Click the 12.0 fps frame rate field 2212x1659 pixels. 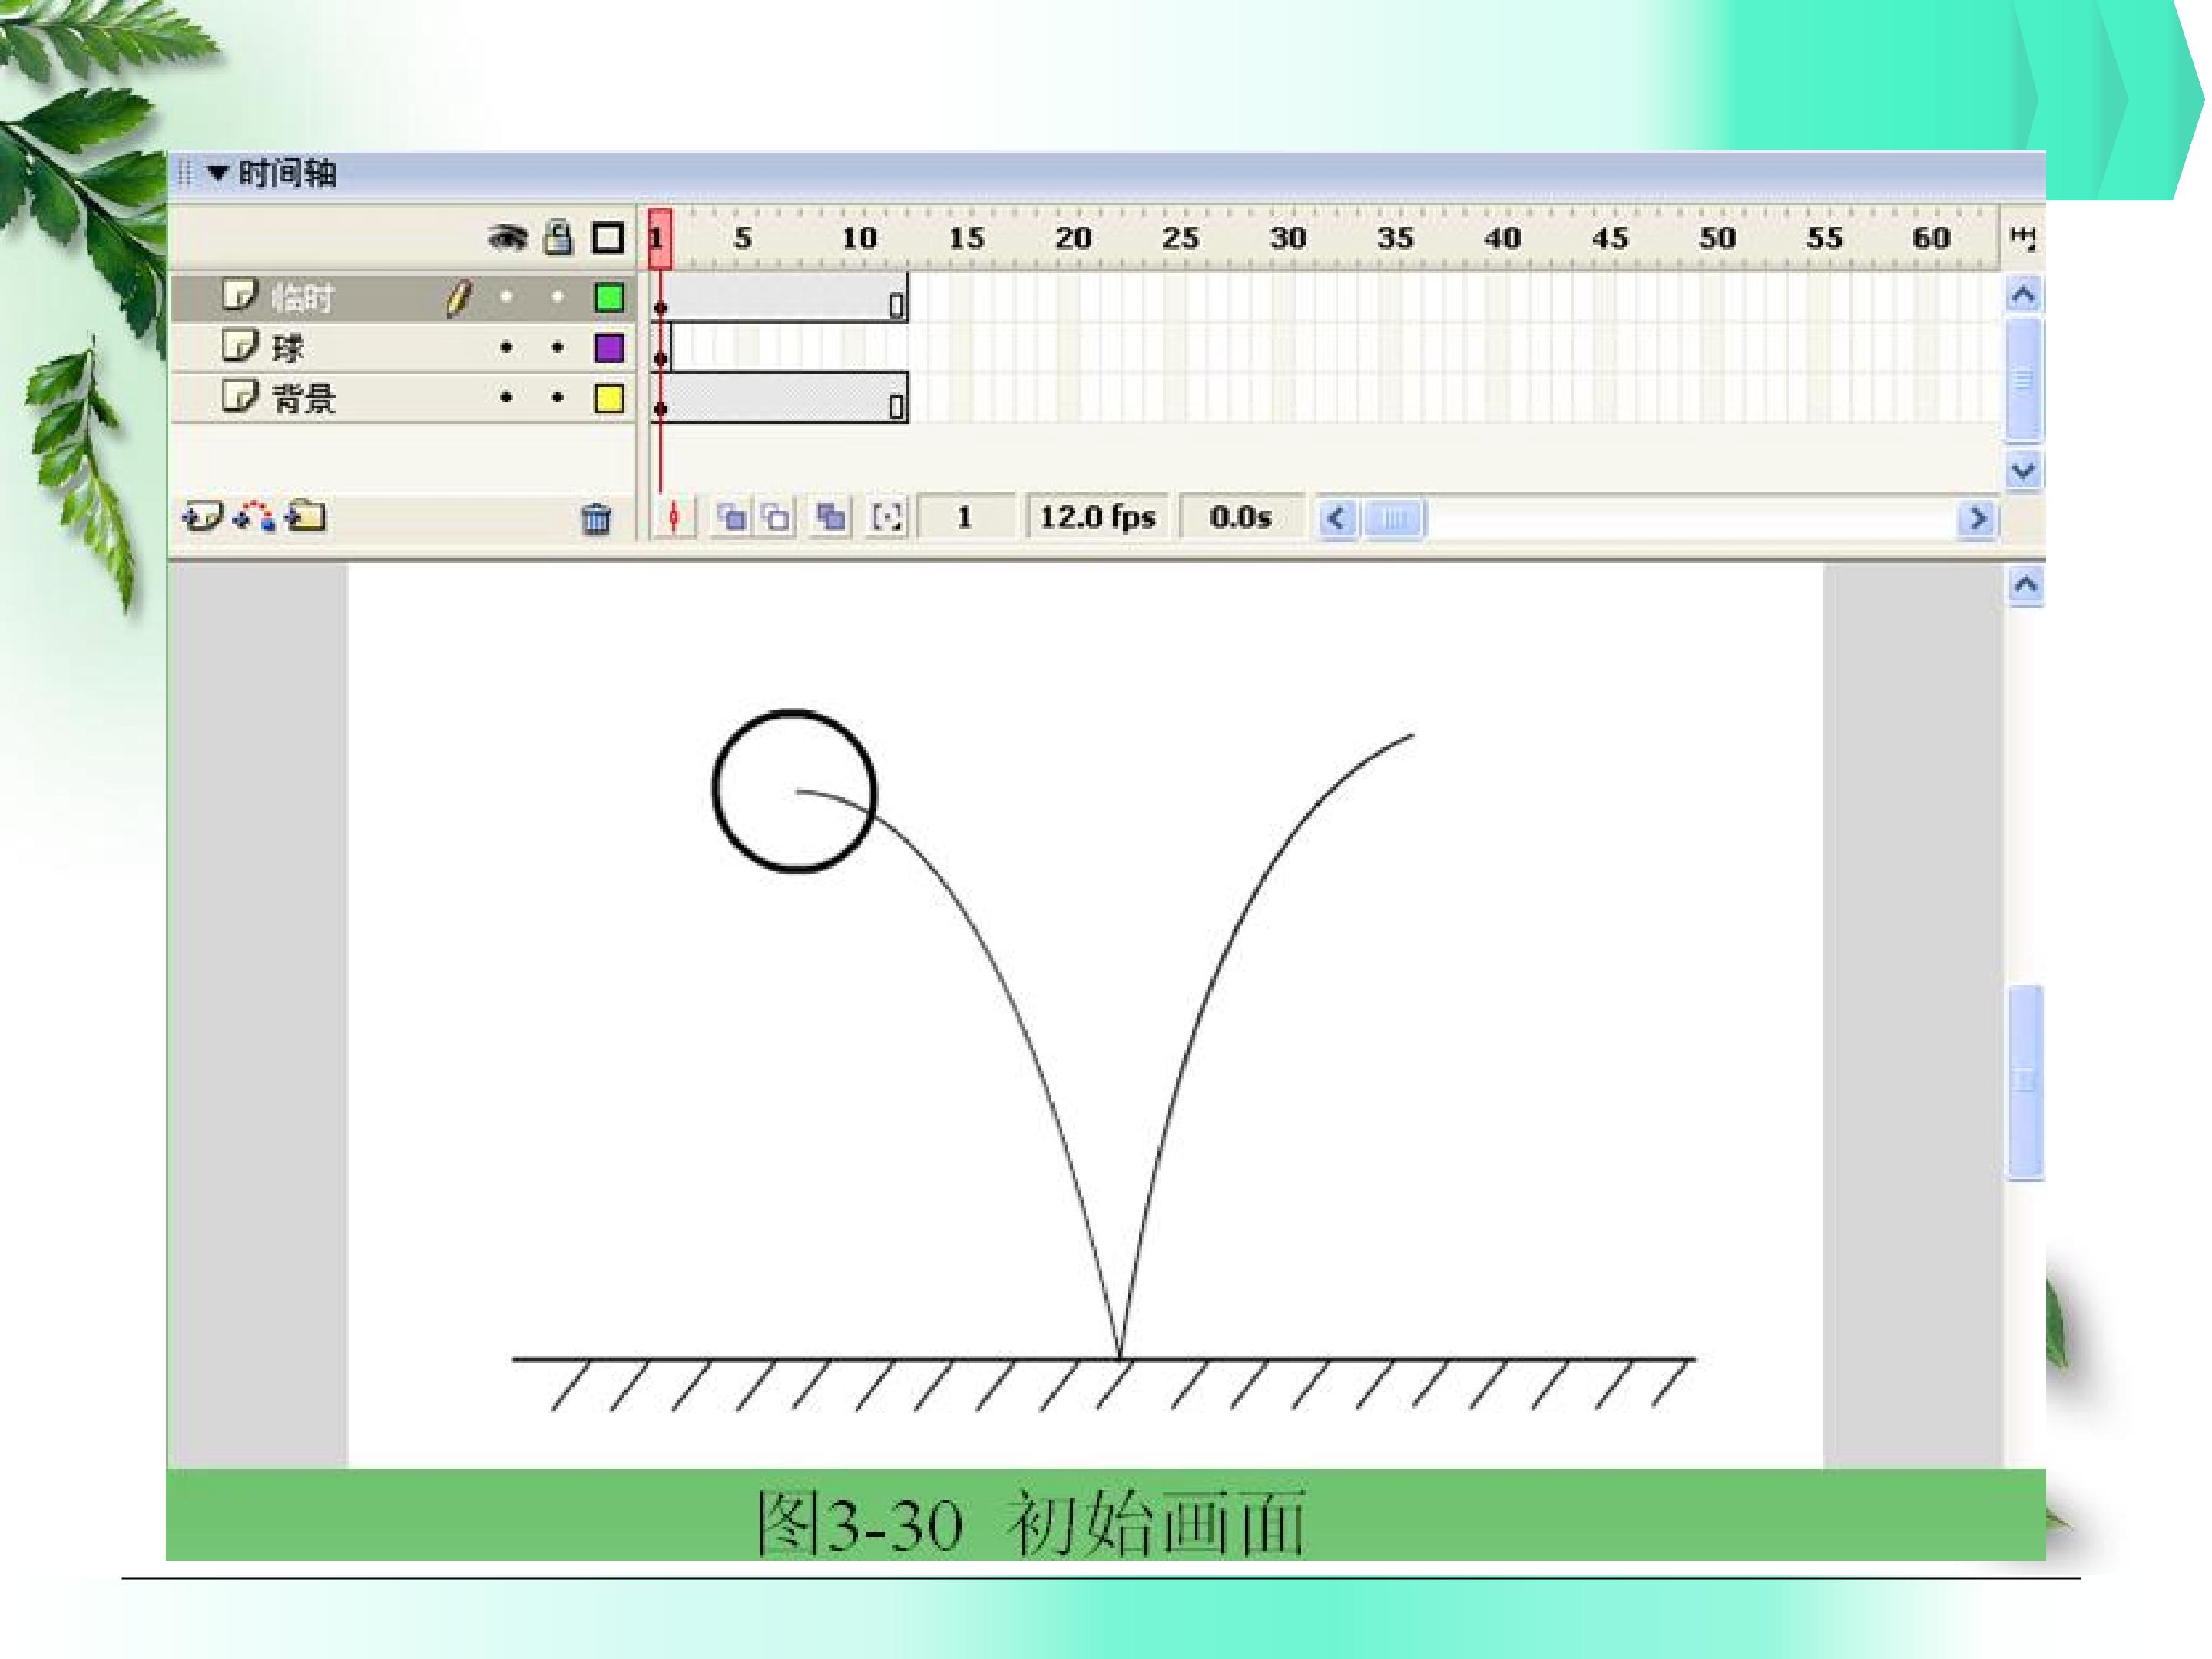coord(1098,517)
